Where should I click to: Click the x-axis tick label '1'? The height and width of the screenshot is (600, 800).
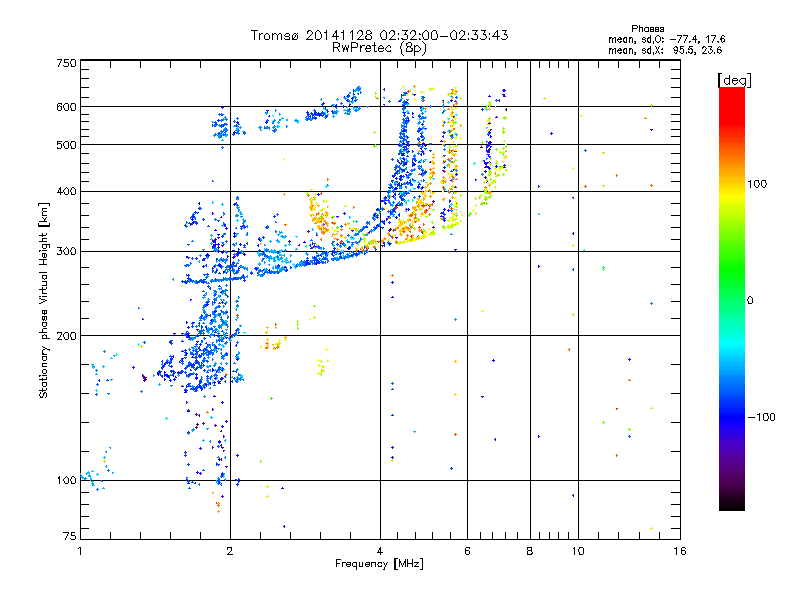coord(80,551)
